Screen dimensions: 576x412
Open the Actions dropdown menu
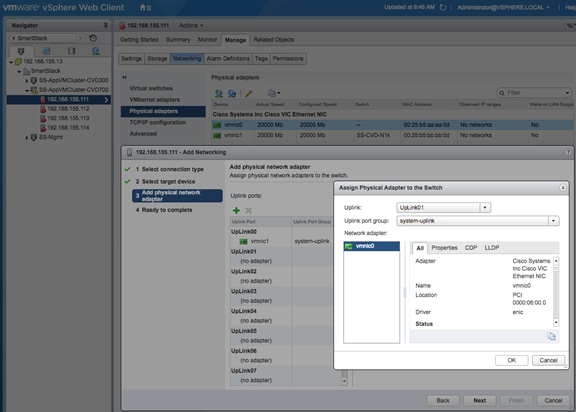191,25
